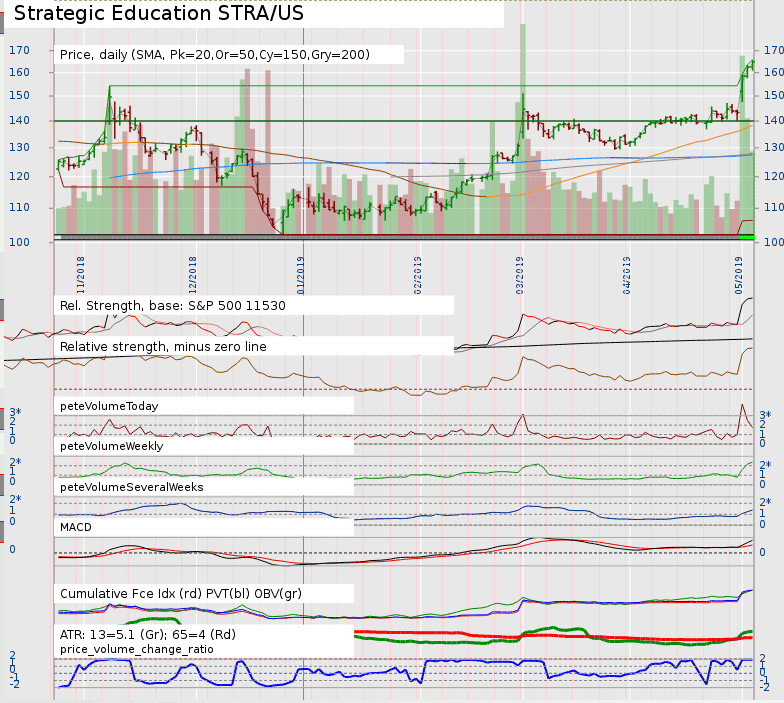Click the 04/2019 date marker
Image resolution: width=784 pixels, height=703 pixels.
pyautogui.click(x=626, y=275)
